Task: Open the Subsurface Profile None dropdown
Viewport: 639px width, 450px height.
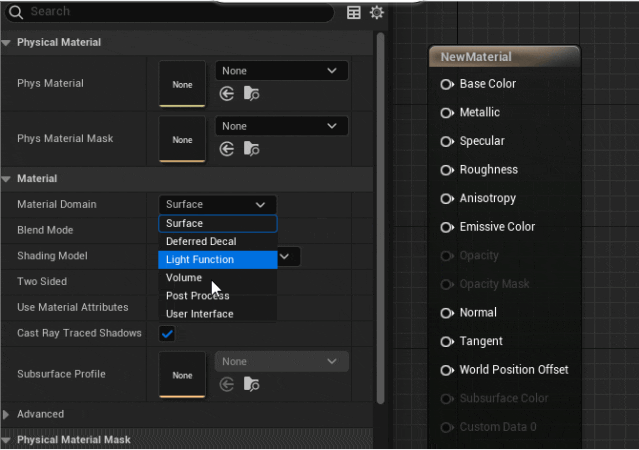Action: (x=282, y=362)
